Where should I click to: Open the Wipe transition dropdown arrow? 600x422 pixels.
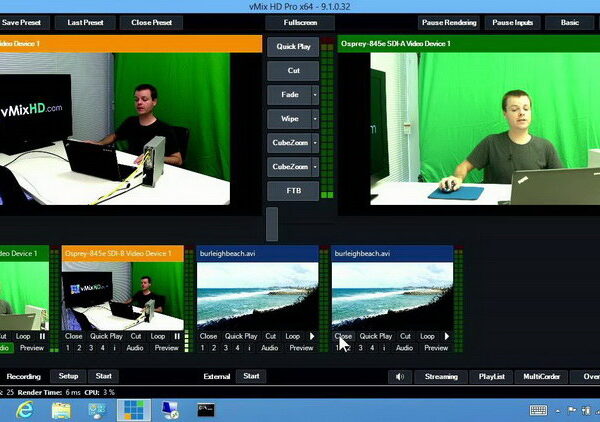[x=315, y=119]
